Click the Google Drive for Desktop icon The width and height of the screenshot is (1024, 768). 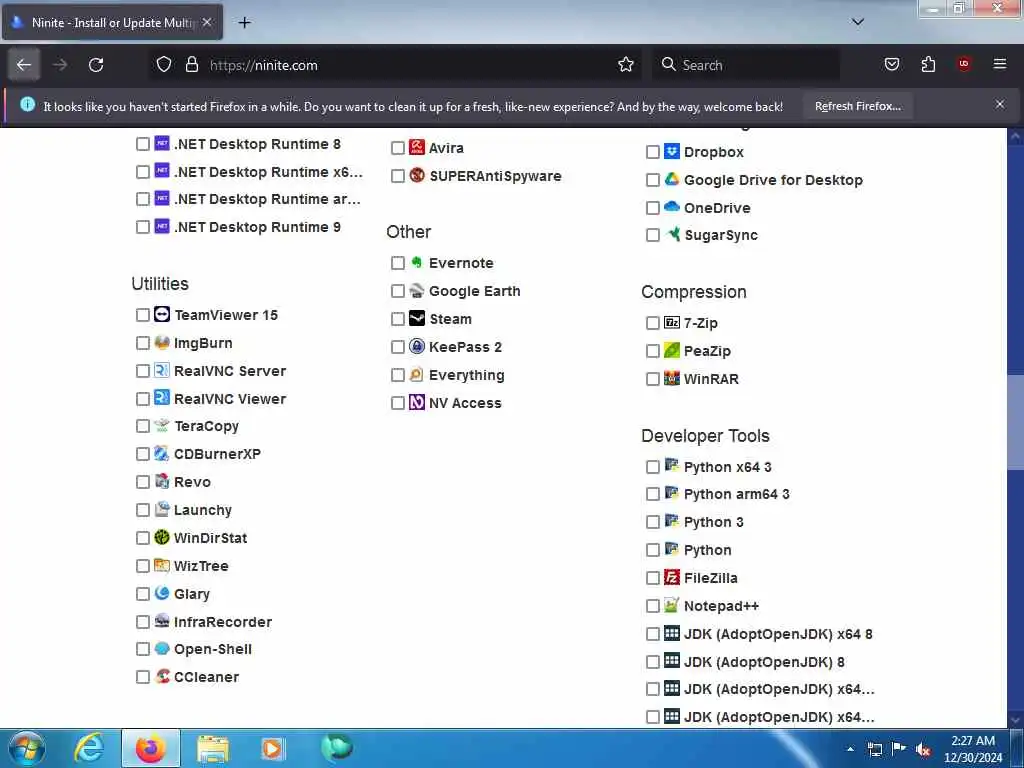point(672,179)
